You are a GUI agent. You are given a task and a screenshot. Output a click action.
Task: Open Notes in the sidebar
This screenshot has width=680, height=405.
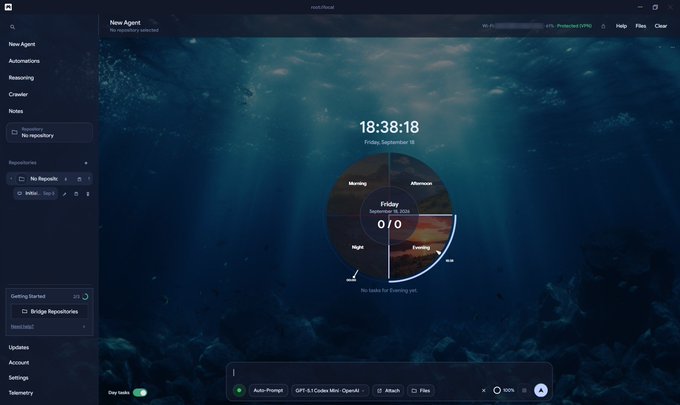pos(16,111)
